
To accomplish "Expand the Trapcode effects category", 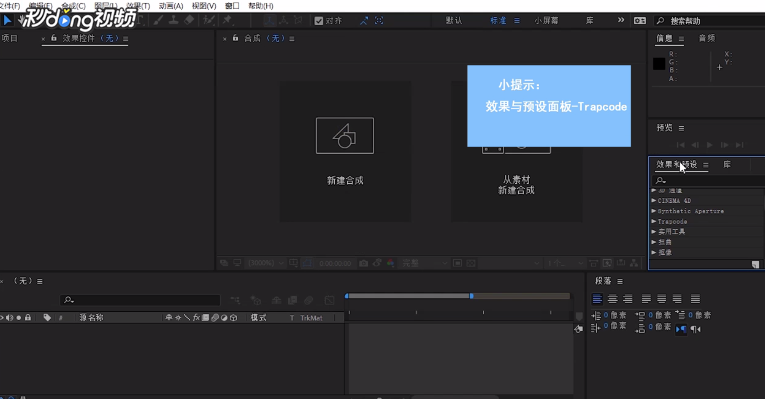I will point(654,221).
